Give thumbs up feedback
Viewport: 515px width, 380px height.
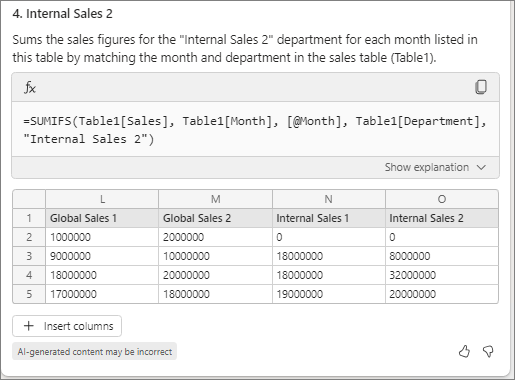[464, 351]
